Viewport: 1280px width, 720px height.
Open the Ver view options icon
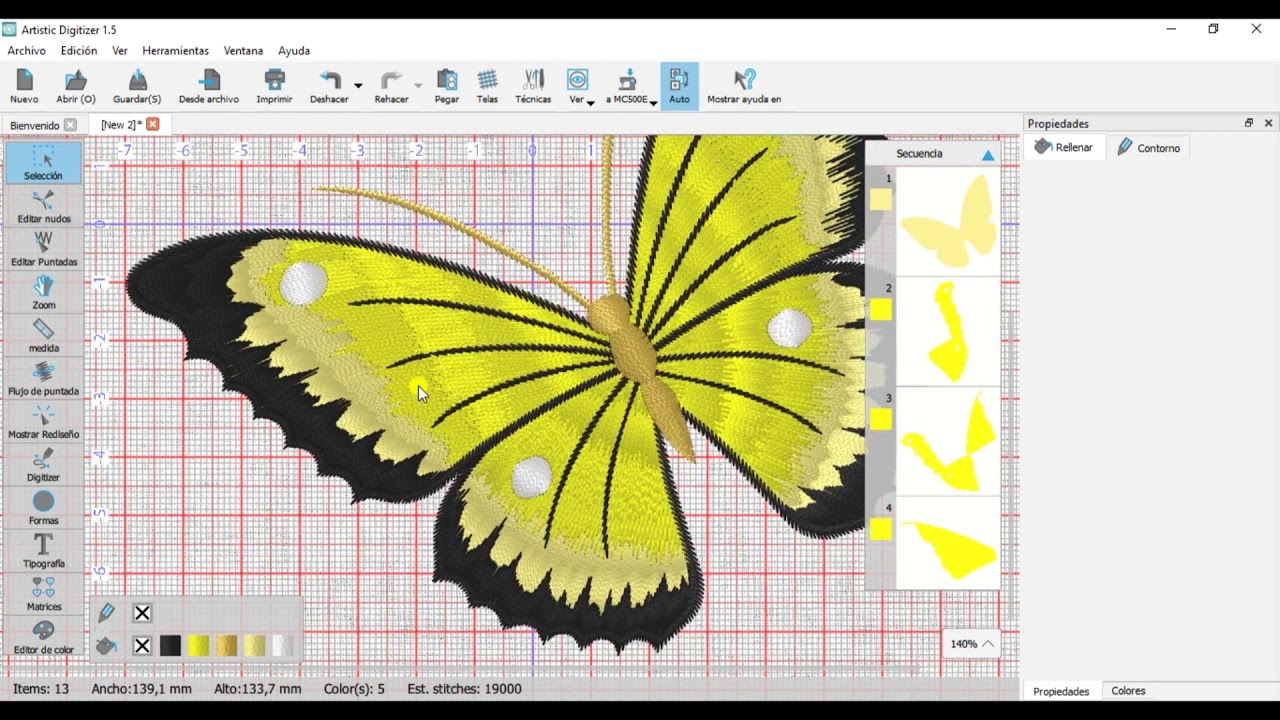point(577,86)
